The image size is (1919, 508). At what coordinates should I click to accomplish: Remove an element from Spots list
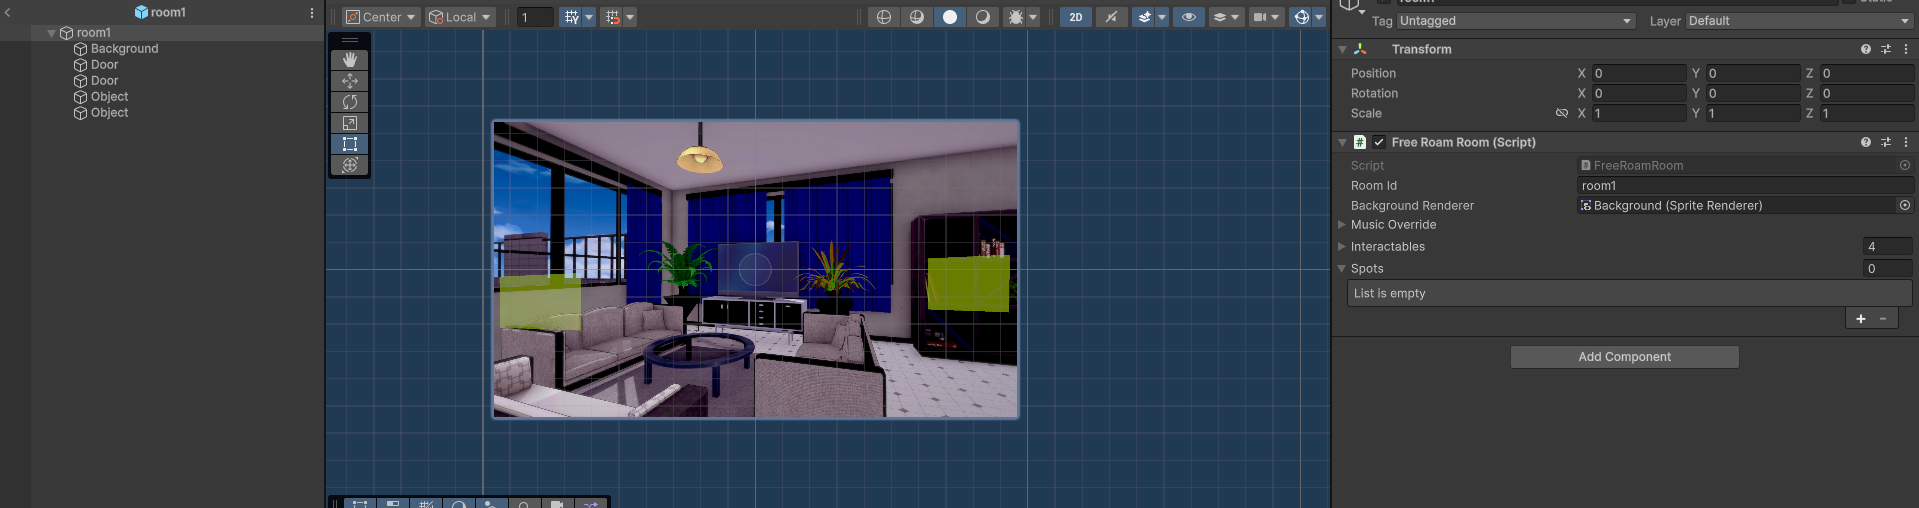click(1883, 319)
